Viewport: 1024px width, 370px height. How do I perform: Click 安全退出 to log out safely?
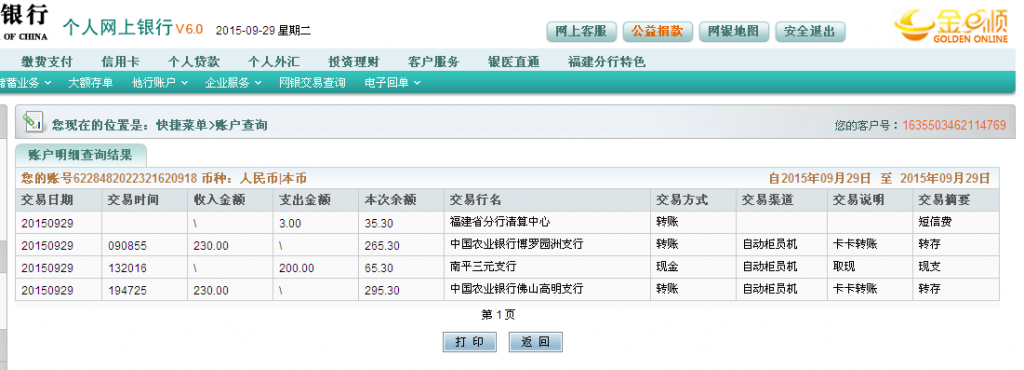(x=810, y=31)
